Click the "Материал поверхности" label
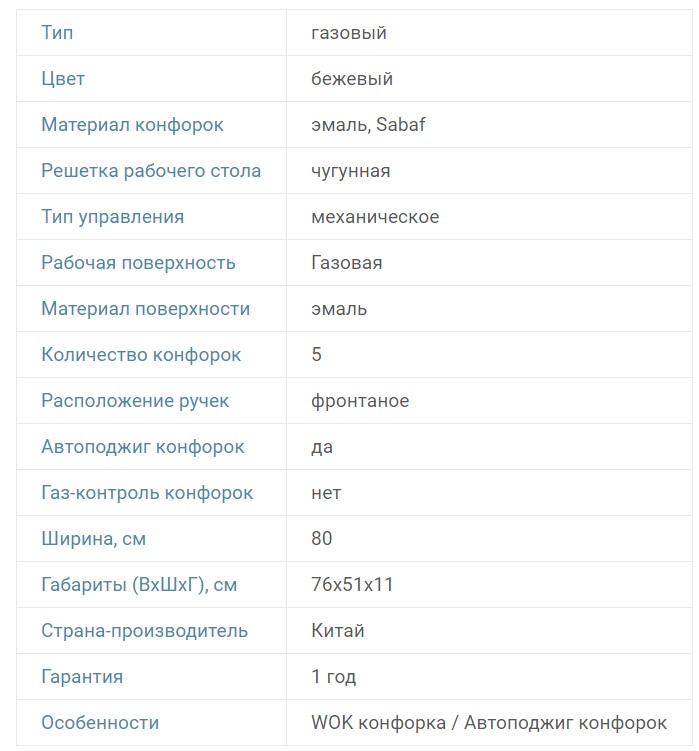The image size is (699, 751). click(145, 309)
